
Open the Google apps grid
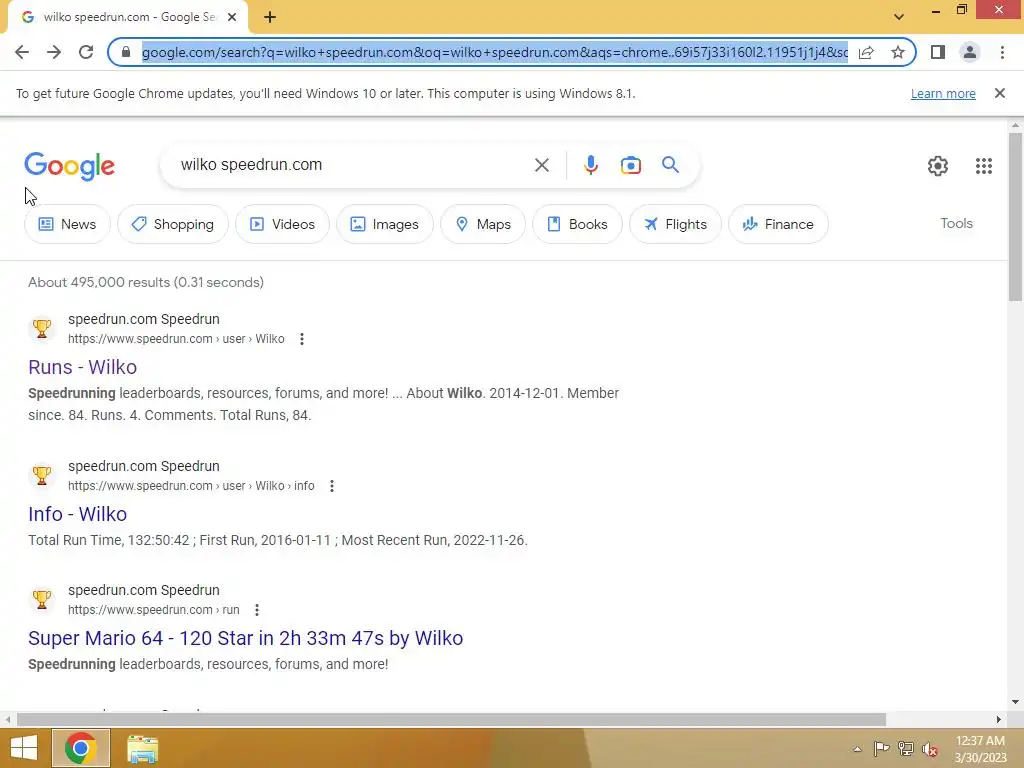tap(984, 166)
